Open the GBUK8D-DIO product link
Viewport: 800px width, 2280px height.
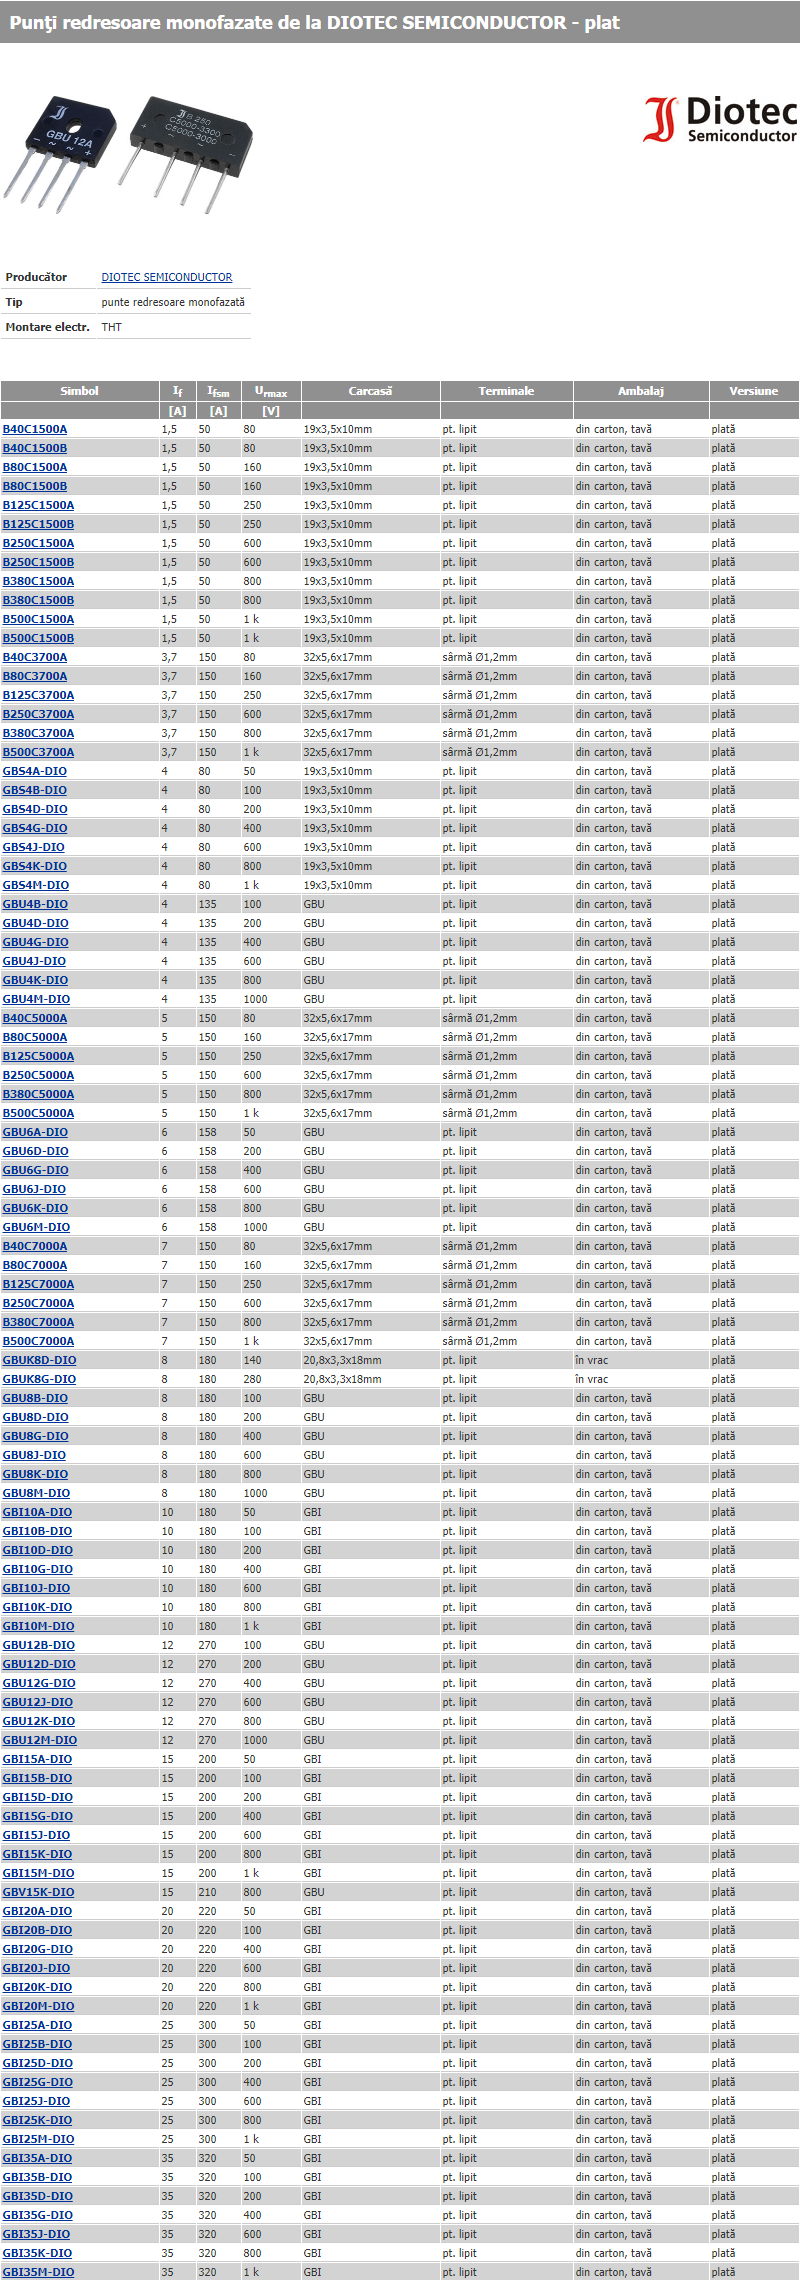coord(39,1360)
